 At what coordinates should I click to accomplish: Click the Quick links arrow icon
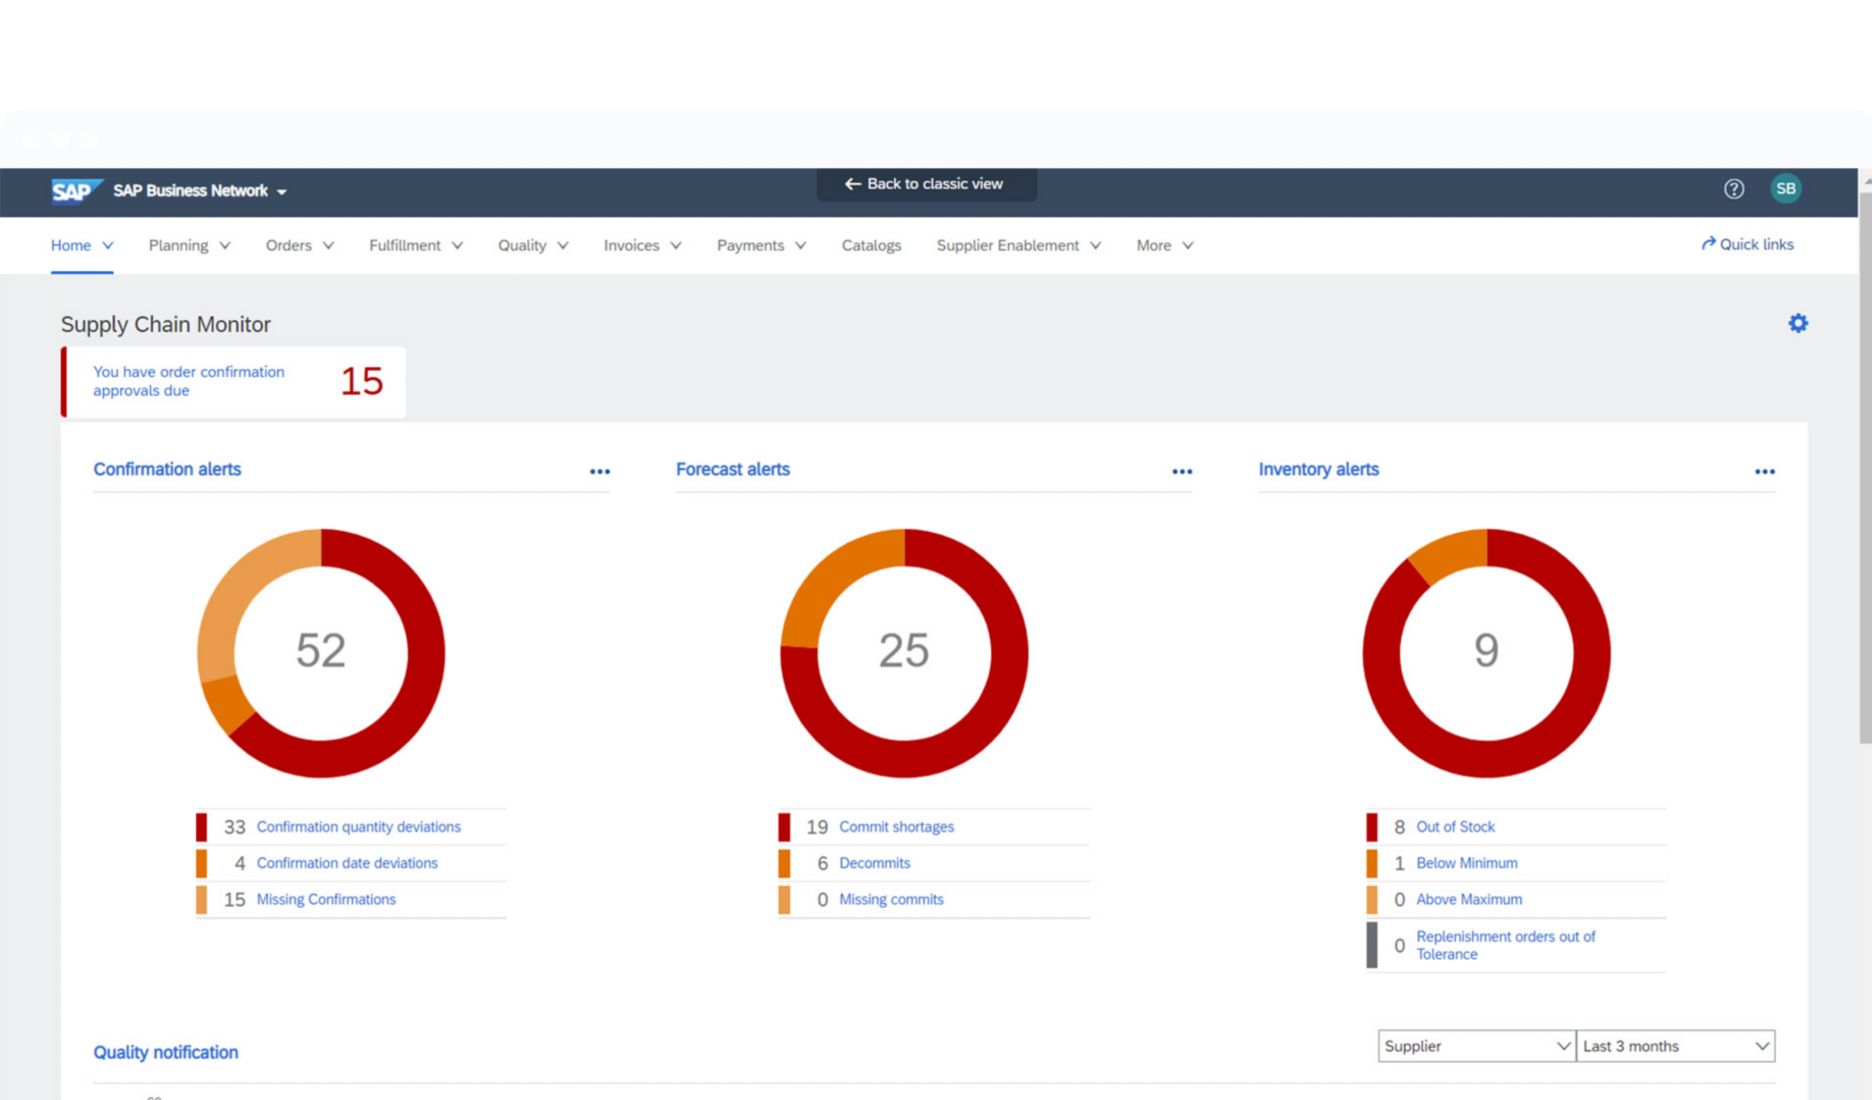(x=1708, y=244)
